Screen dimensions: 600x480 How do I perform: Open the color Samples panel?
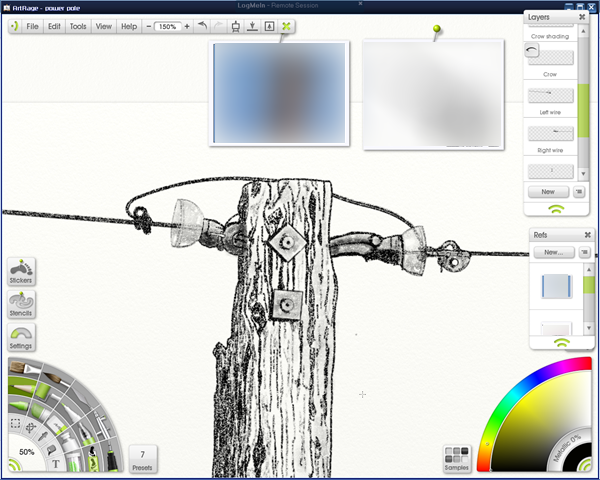457,459
